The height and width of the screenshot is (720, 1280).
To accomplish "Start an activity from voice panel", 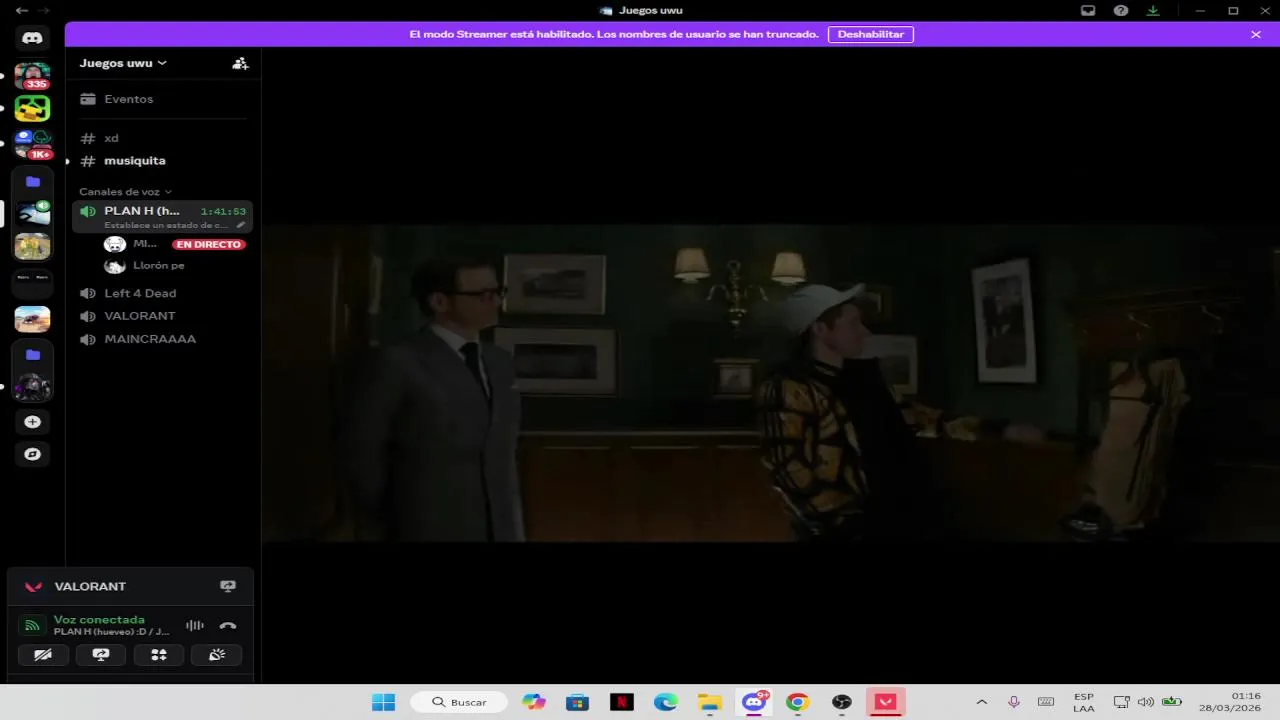I will tap(159, 655).
